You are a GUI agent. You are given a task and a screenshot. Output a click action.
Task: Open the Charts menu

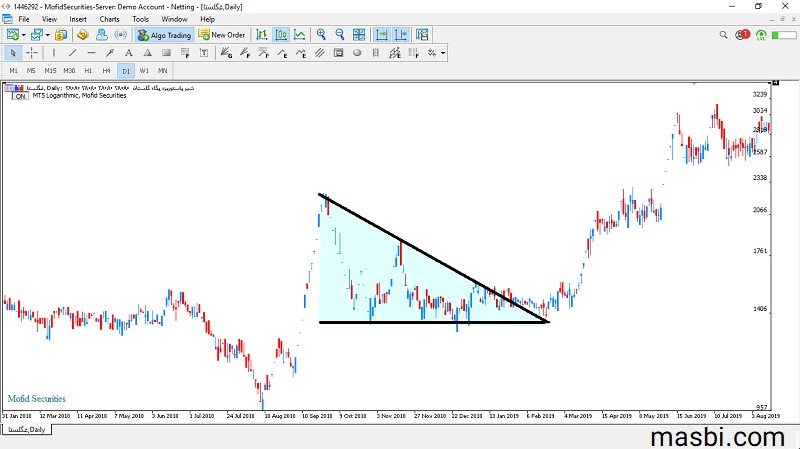coord(109,19)
